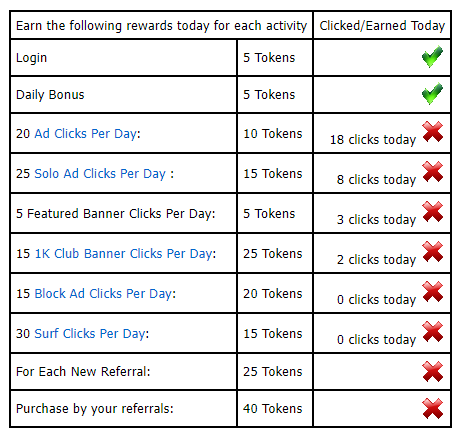
Task: Select the Clicked/Earned Today column header
Action: (x=382, y=26)
